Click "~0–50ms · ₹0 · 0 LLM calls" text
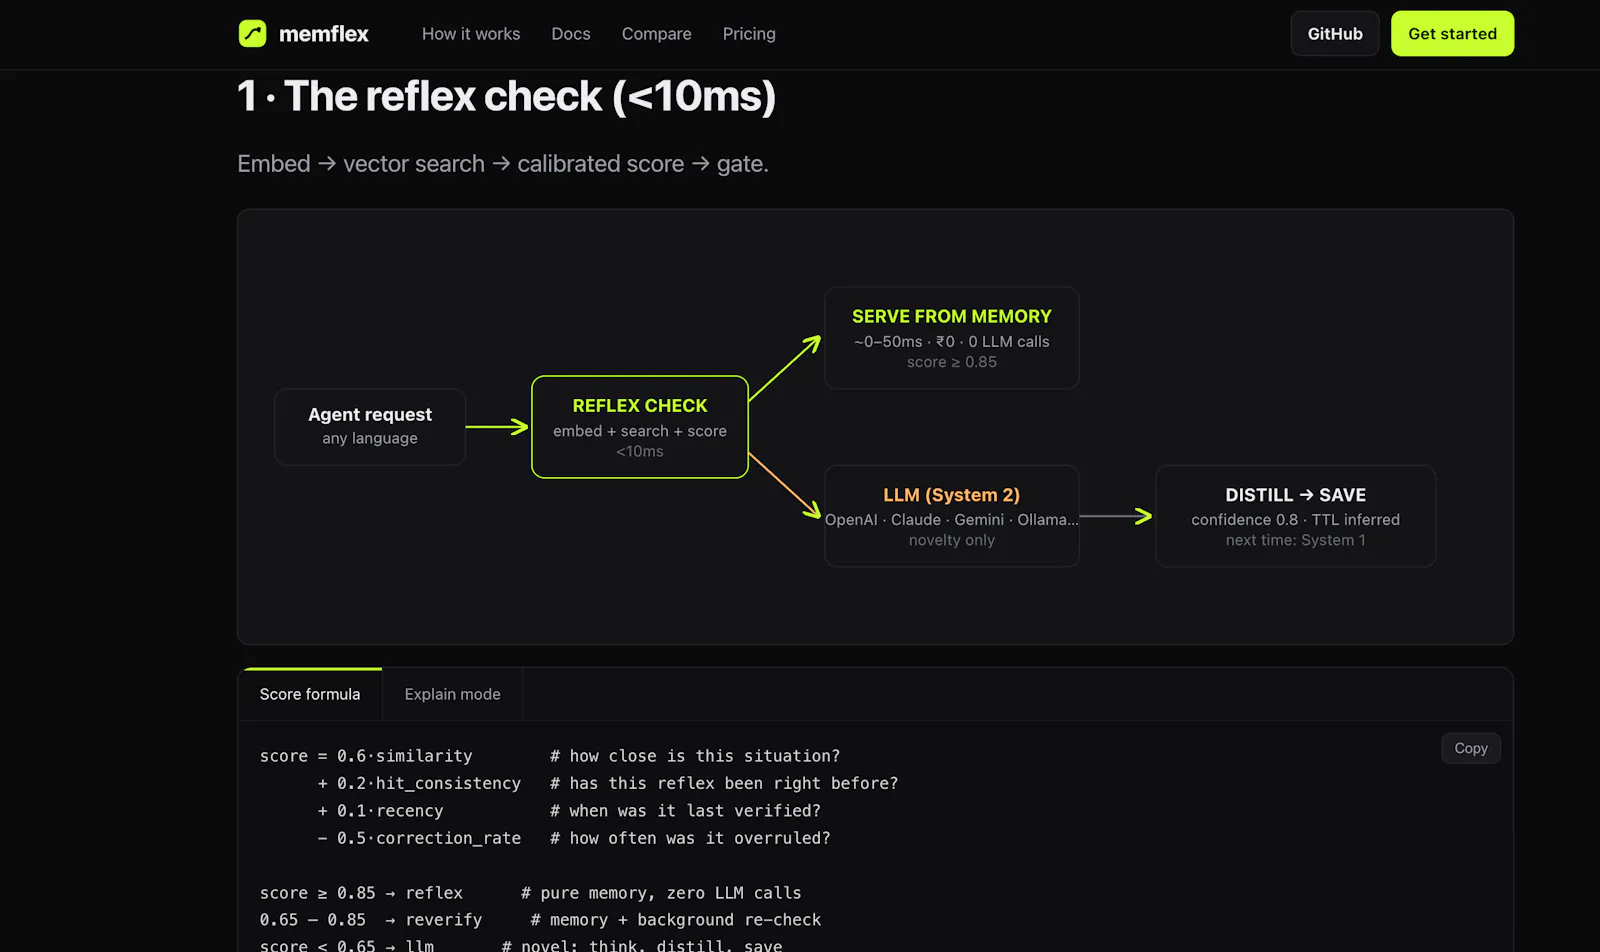The width and height of the screenshot is (1600, 952). (x=952, y=342)
